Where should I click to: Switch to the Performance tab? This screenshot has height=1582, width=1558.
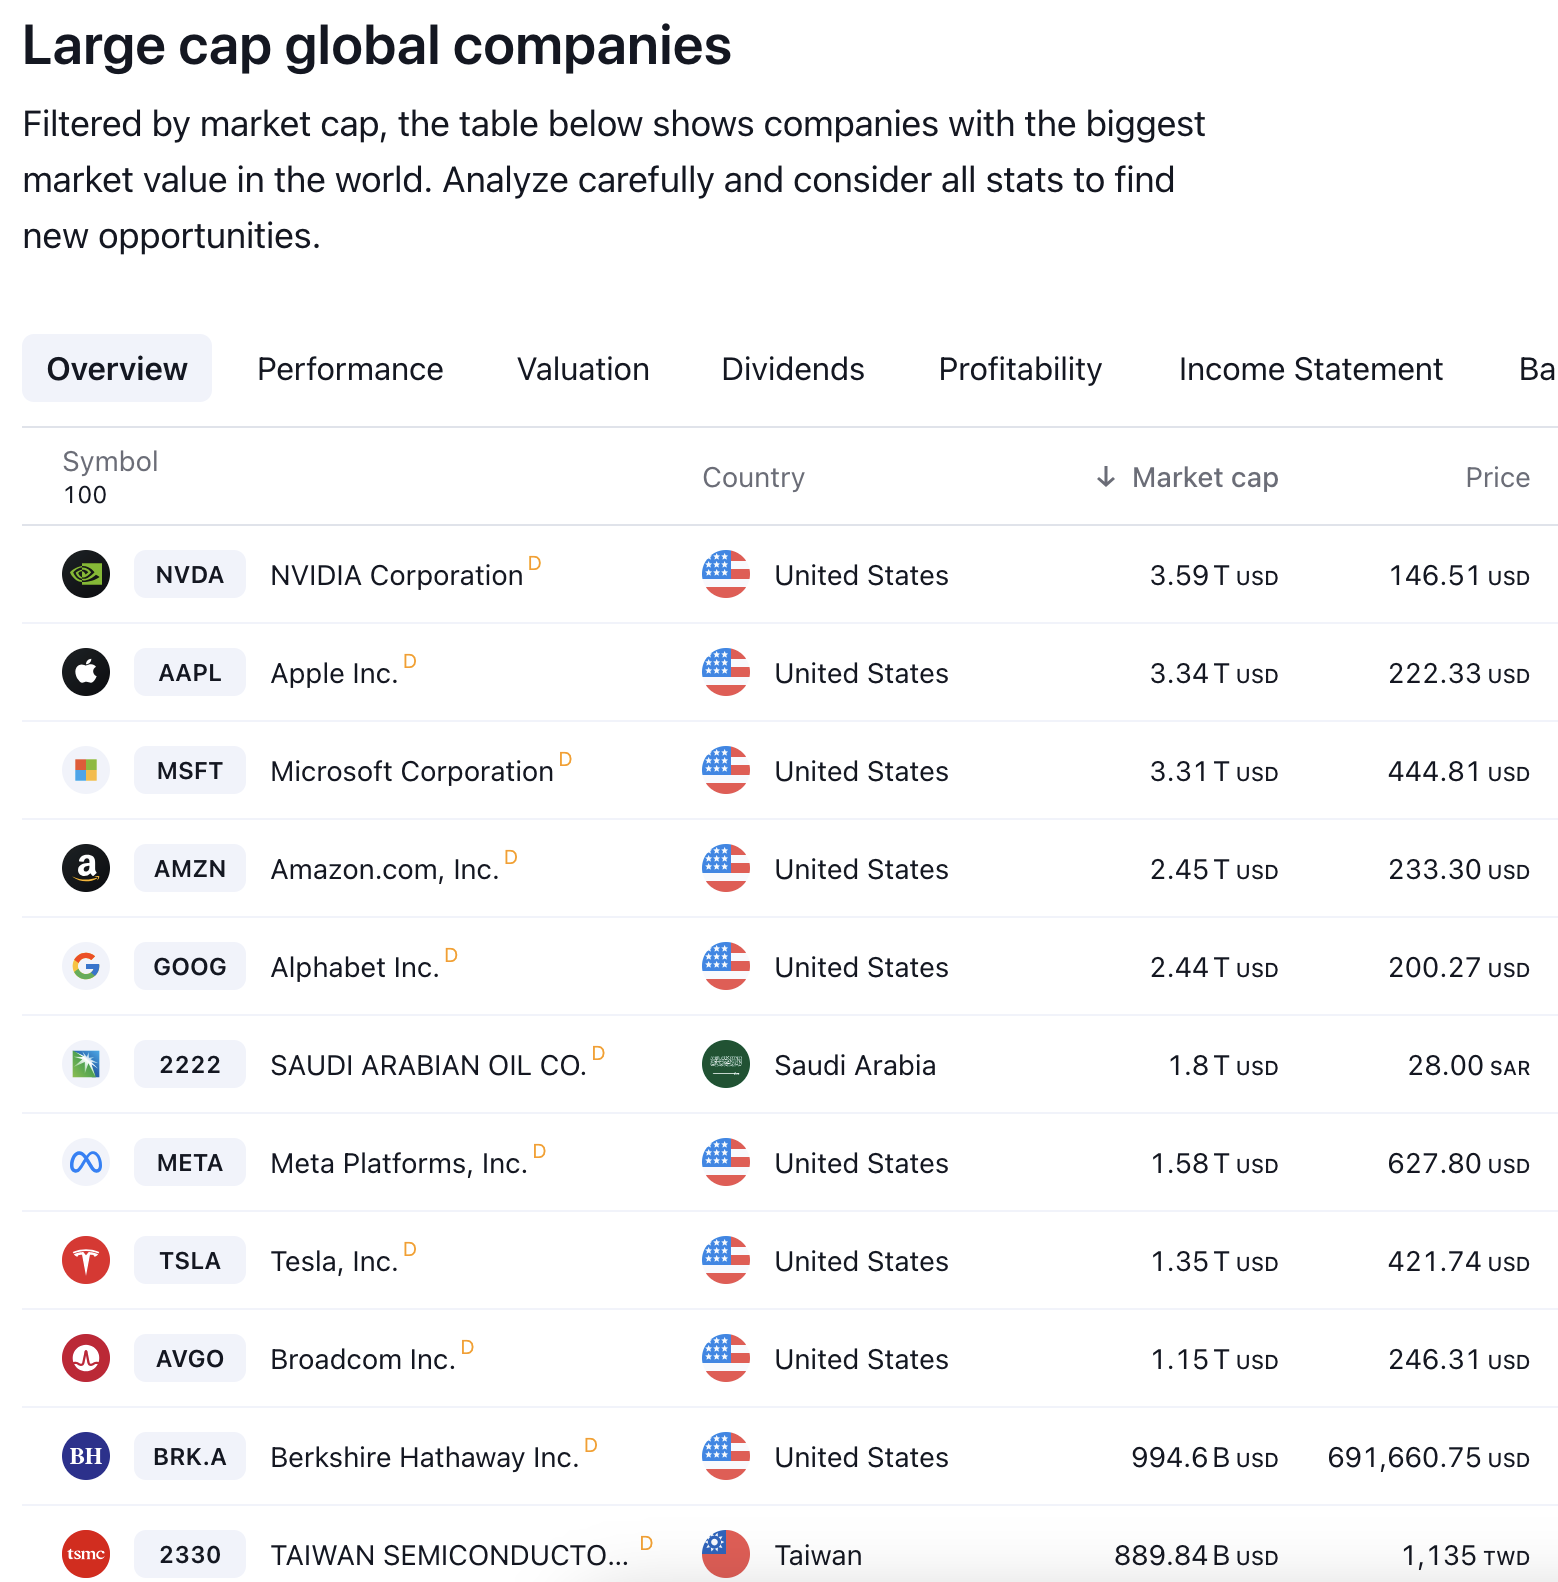click(x=350, y=369)
